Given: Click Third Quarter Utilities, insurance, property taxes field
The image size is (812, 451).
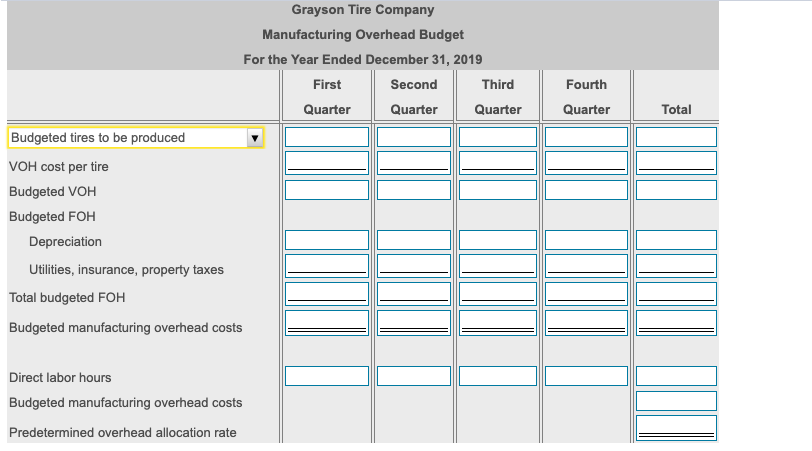Looking at the screenshot, I should coord(498,266).
